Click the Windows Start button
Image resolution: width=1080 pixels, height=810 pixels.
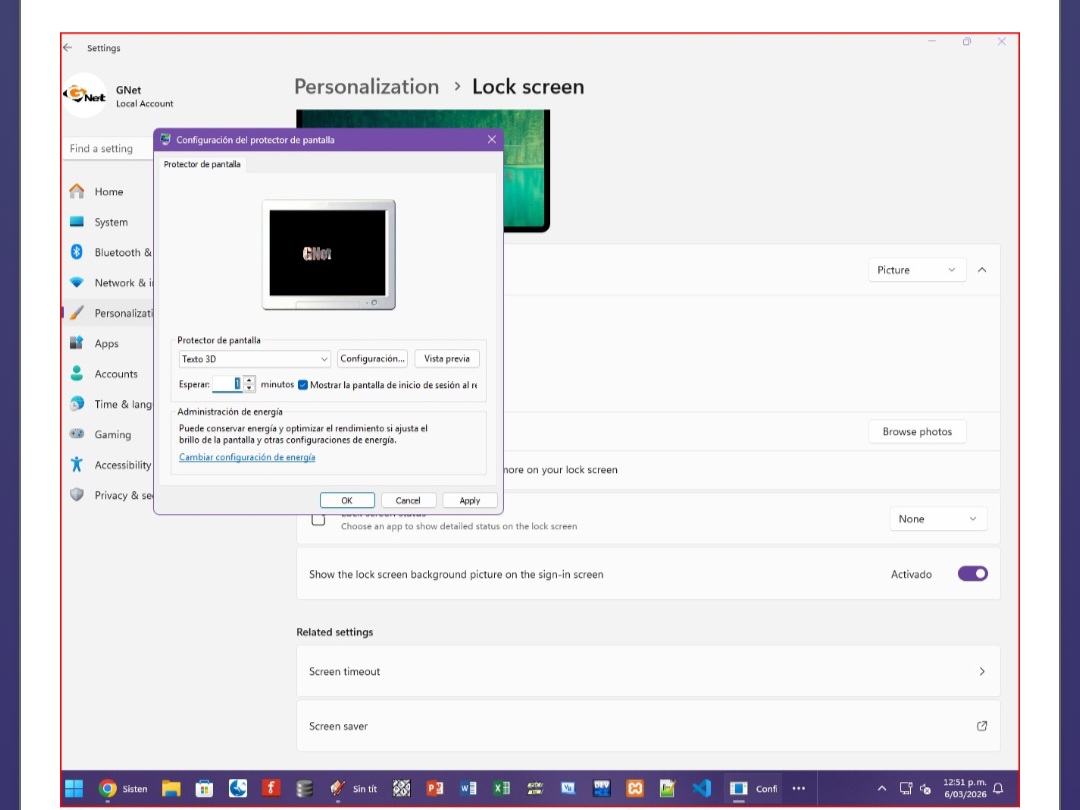74,788
